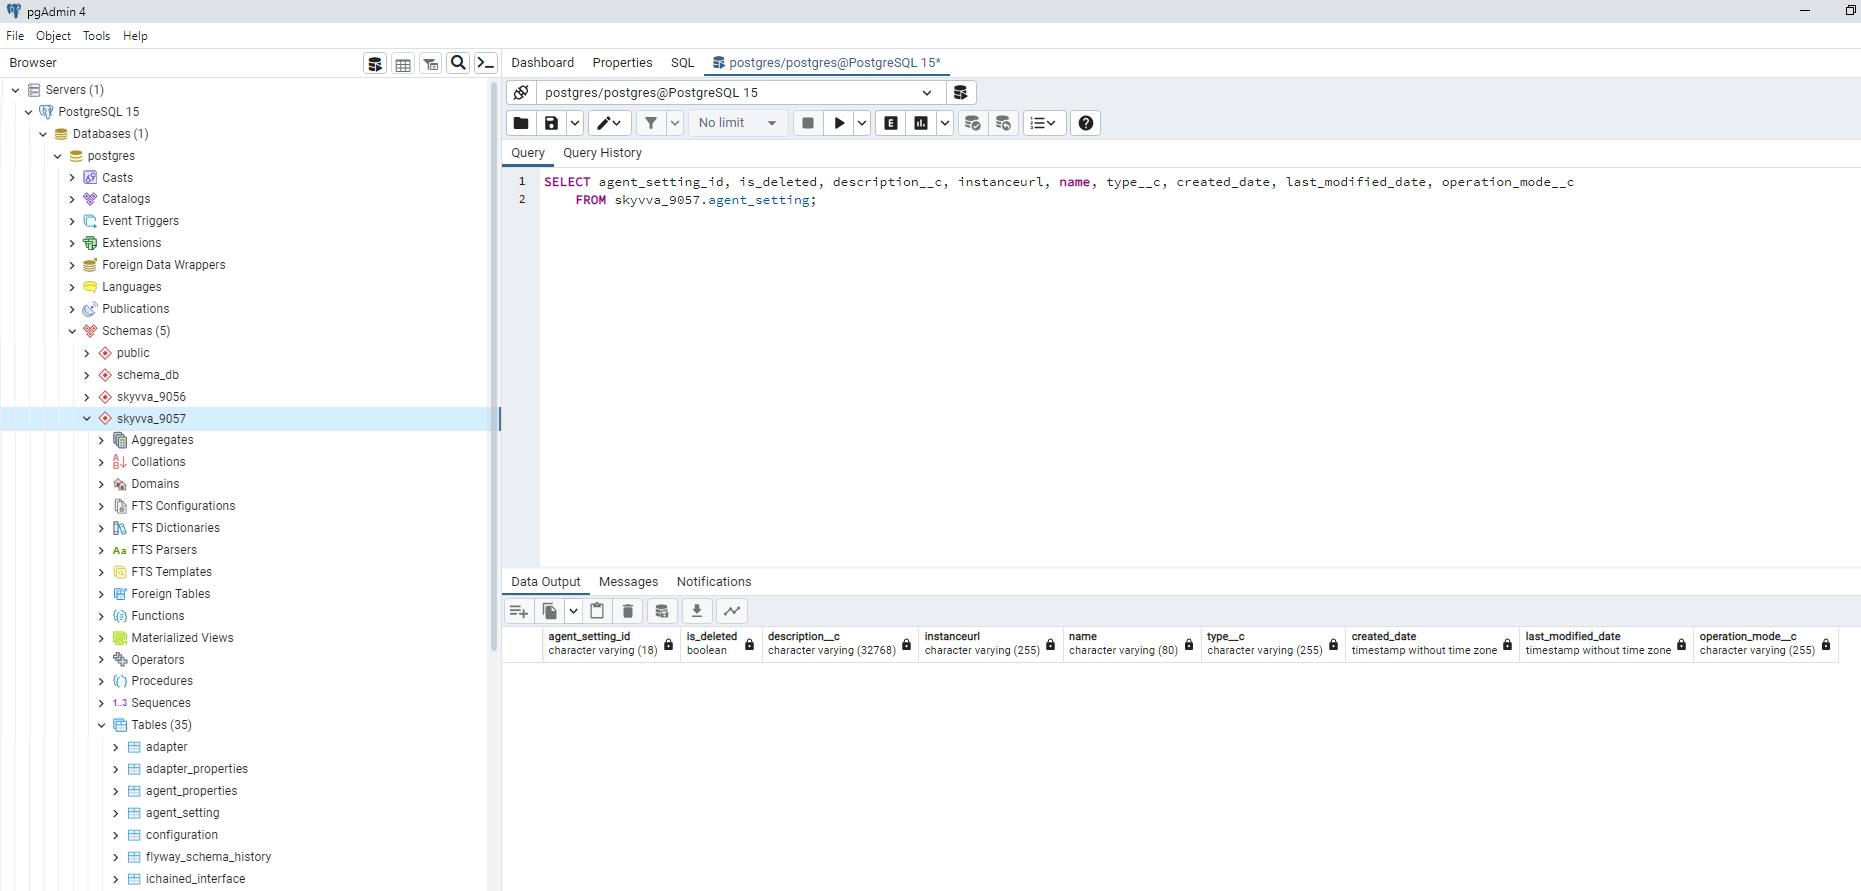Open the query tool help icon
Screen dimensions: 1861x891
(x=1086, y=123)
